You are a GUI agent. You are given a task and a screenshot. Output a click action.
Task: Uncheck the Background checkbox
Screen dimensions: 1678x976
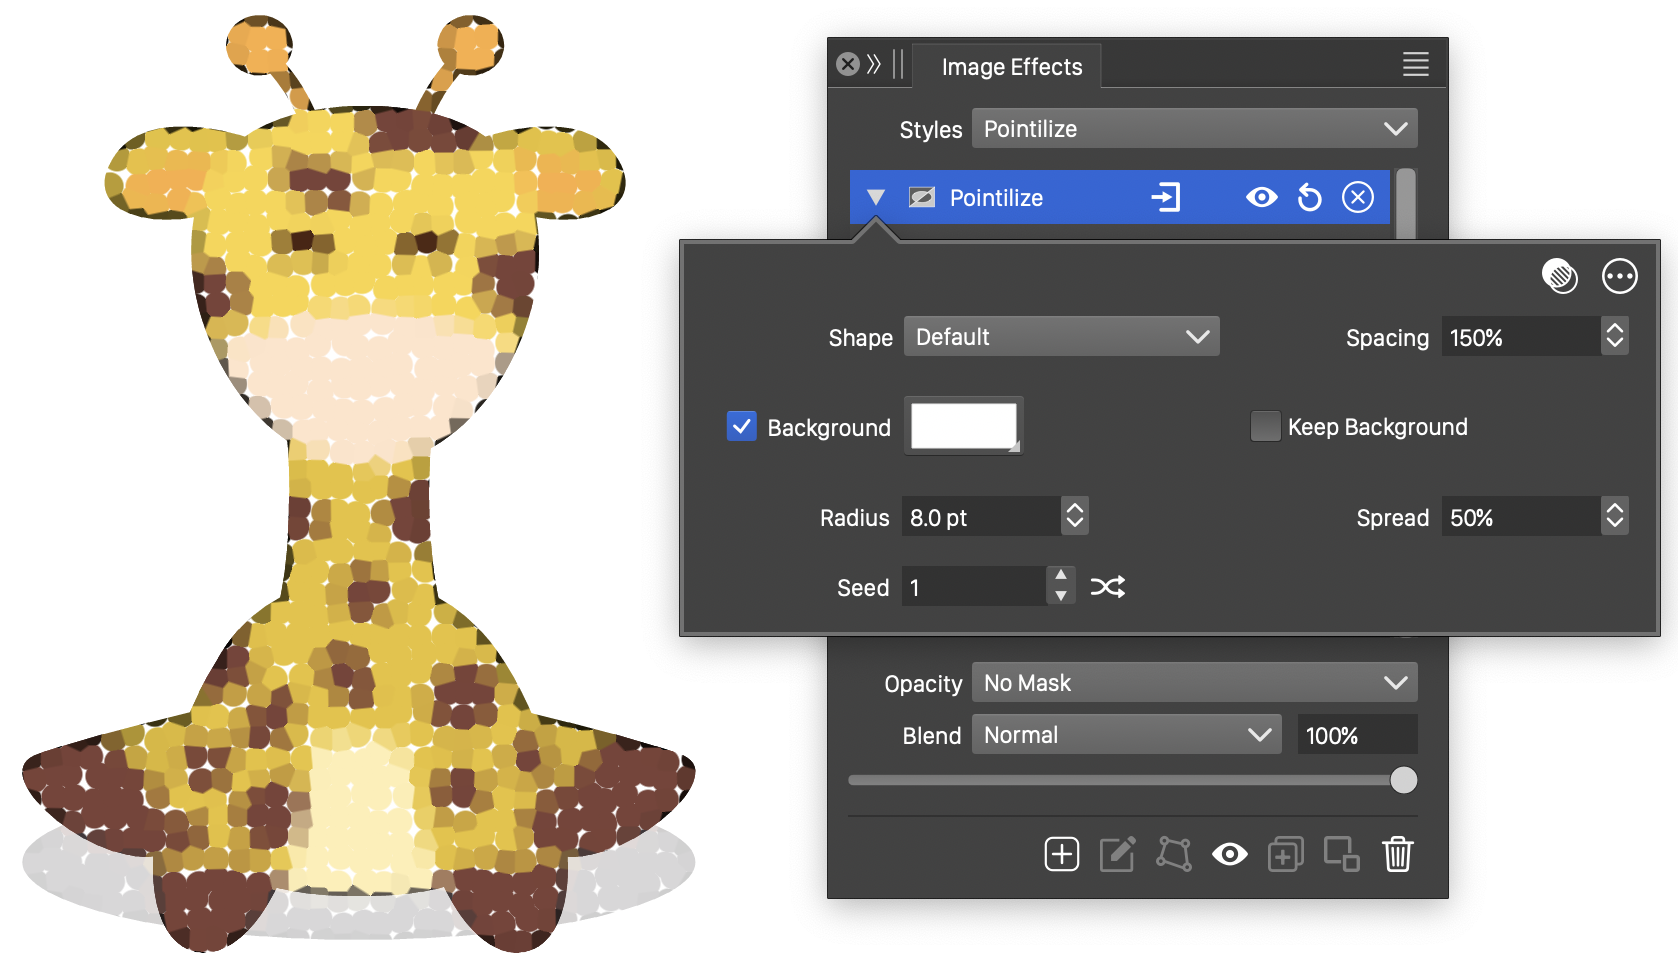point(742,427)
